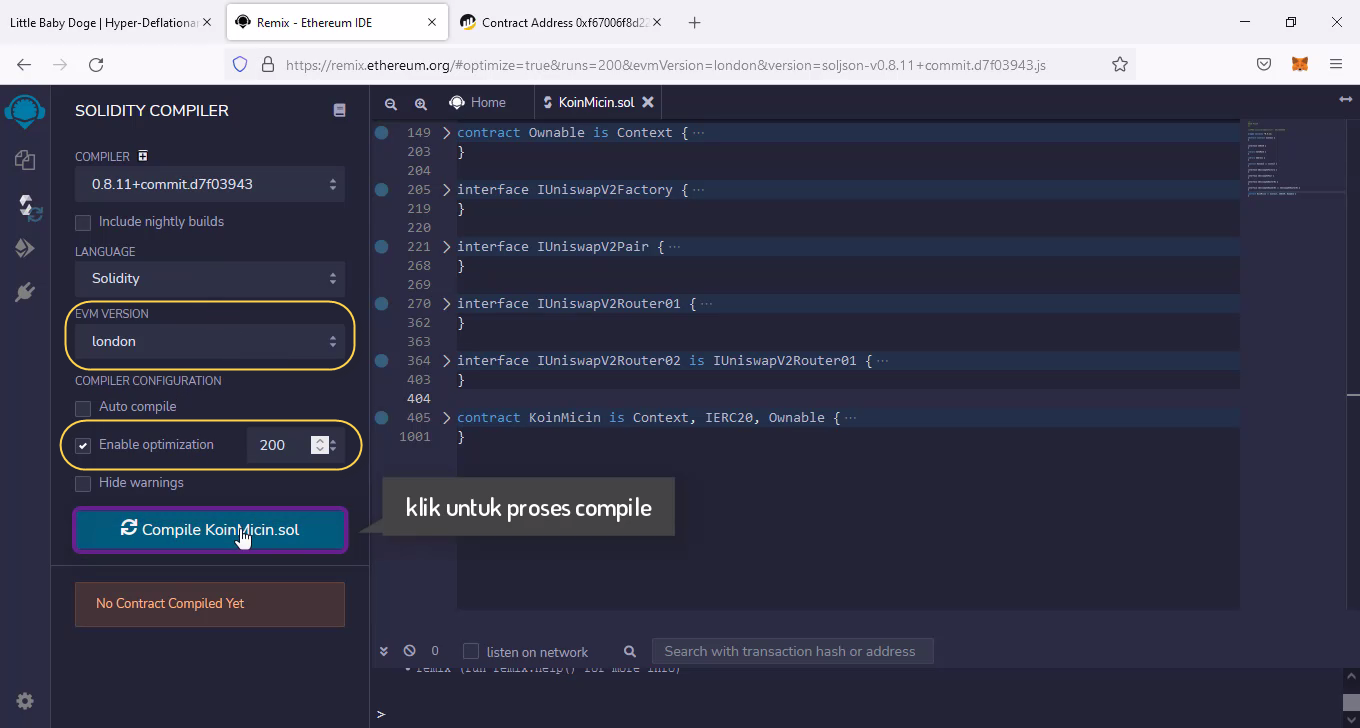Close the KoinMicin.sol editor tab
Image resolution: width=1360 pixels, height=728 pixels.
648,102
